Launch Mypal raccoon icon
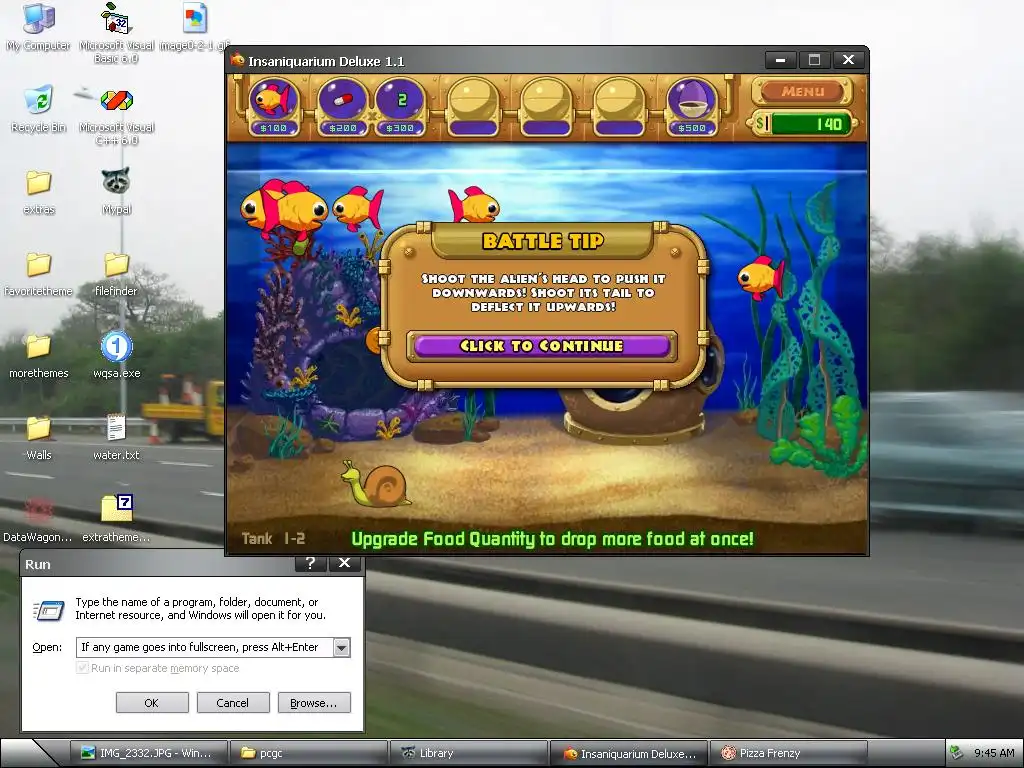 tap(116, 191)
